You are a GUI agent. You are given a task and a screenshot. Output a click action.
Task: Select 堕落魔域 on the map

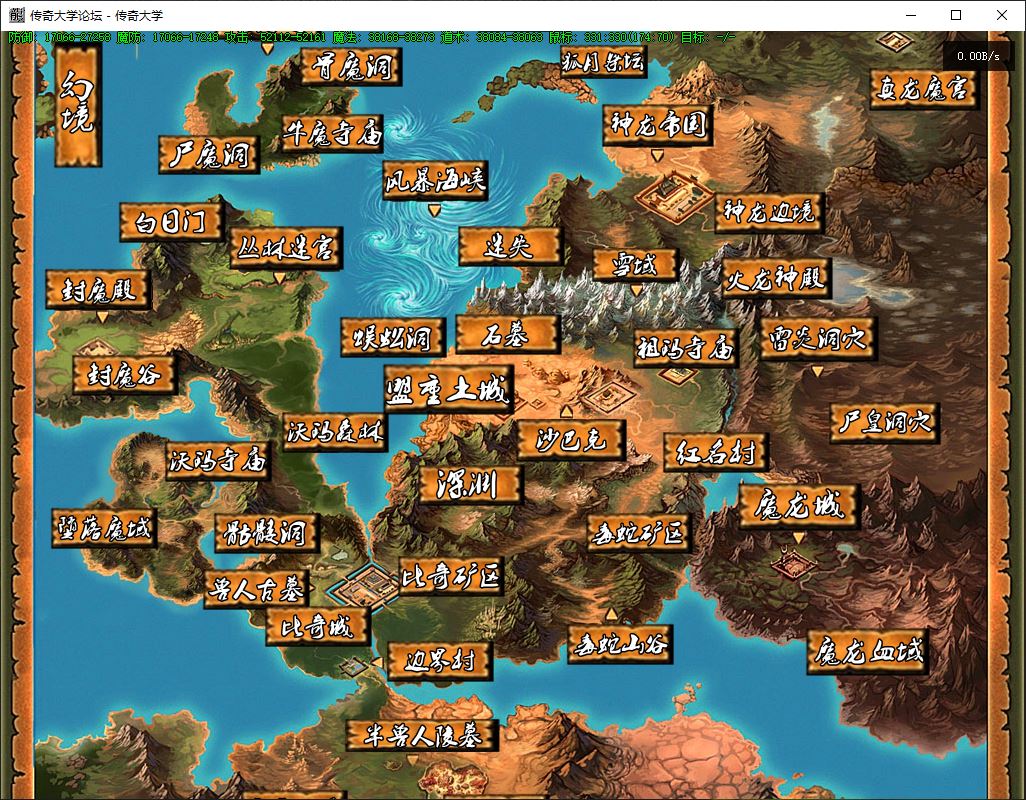(104, 528)
